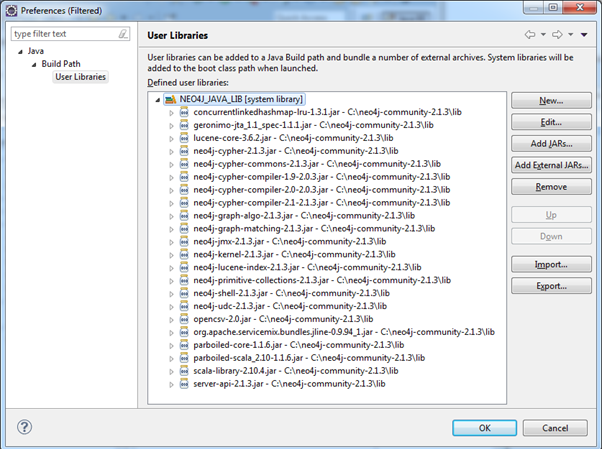Select the Build Path tree item
Image resolution: width=603 pixels, height=449 pixels.
click(x=61, y=64)
